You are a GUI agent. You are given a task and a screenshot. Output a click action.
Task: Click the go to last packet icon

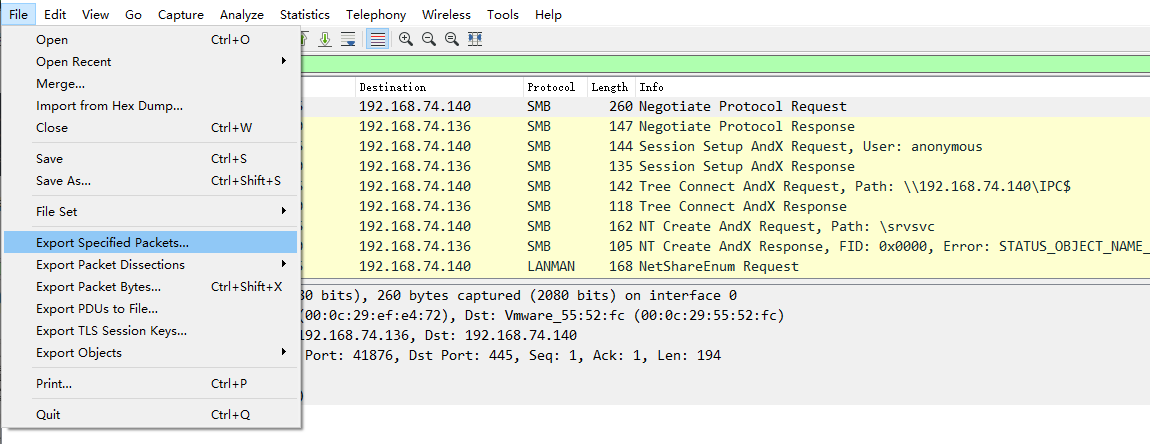tap(325, 39)
